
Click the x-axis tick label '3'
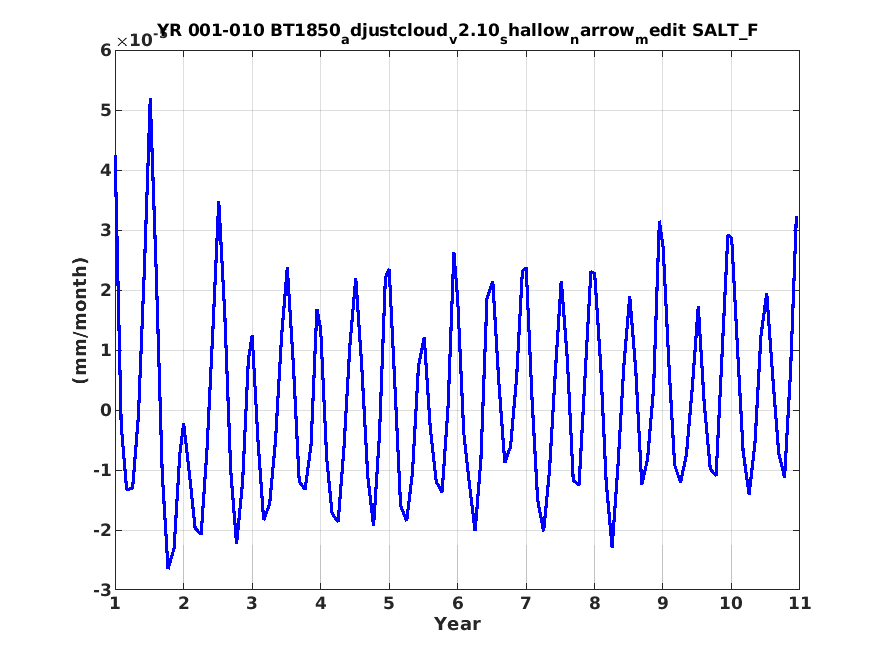coord(252,604)
